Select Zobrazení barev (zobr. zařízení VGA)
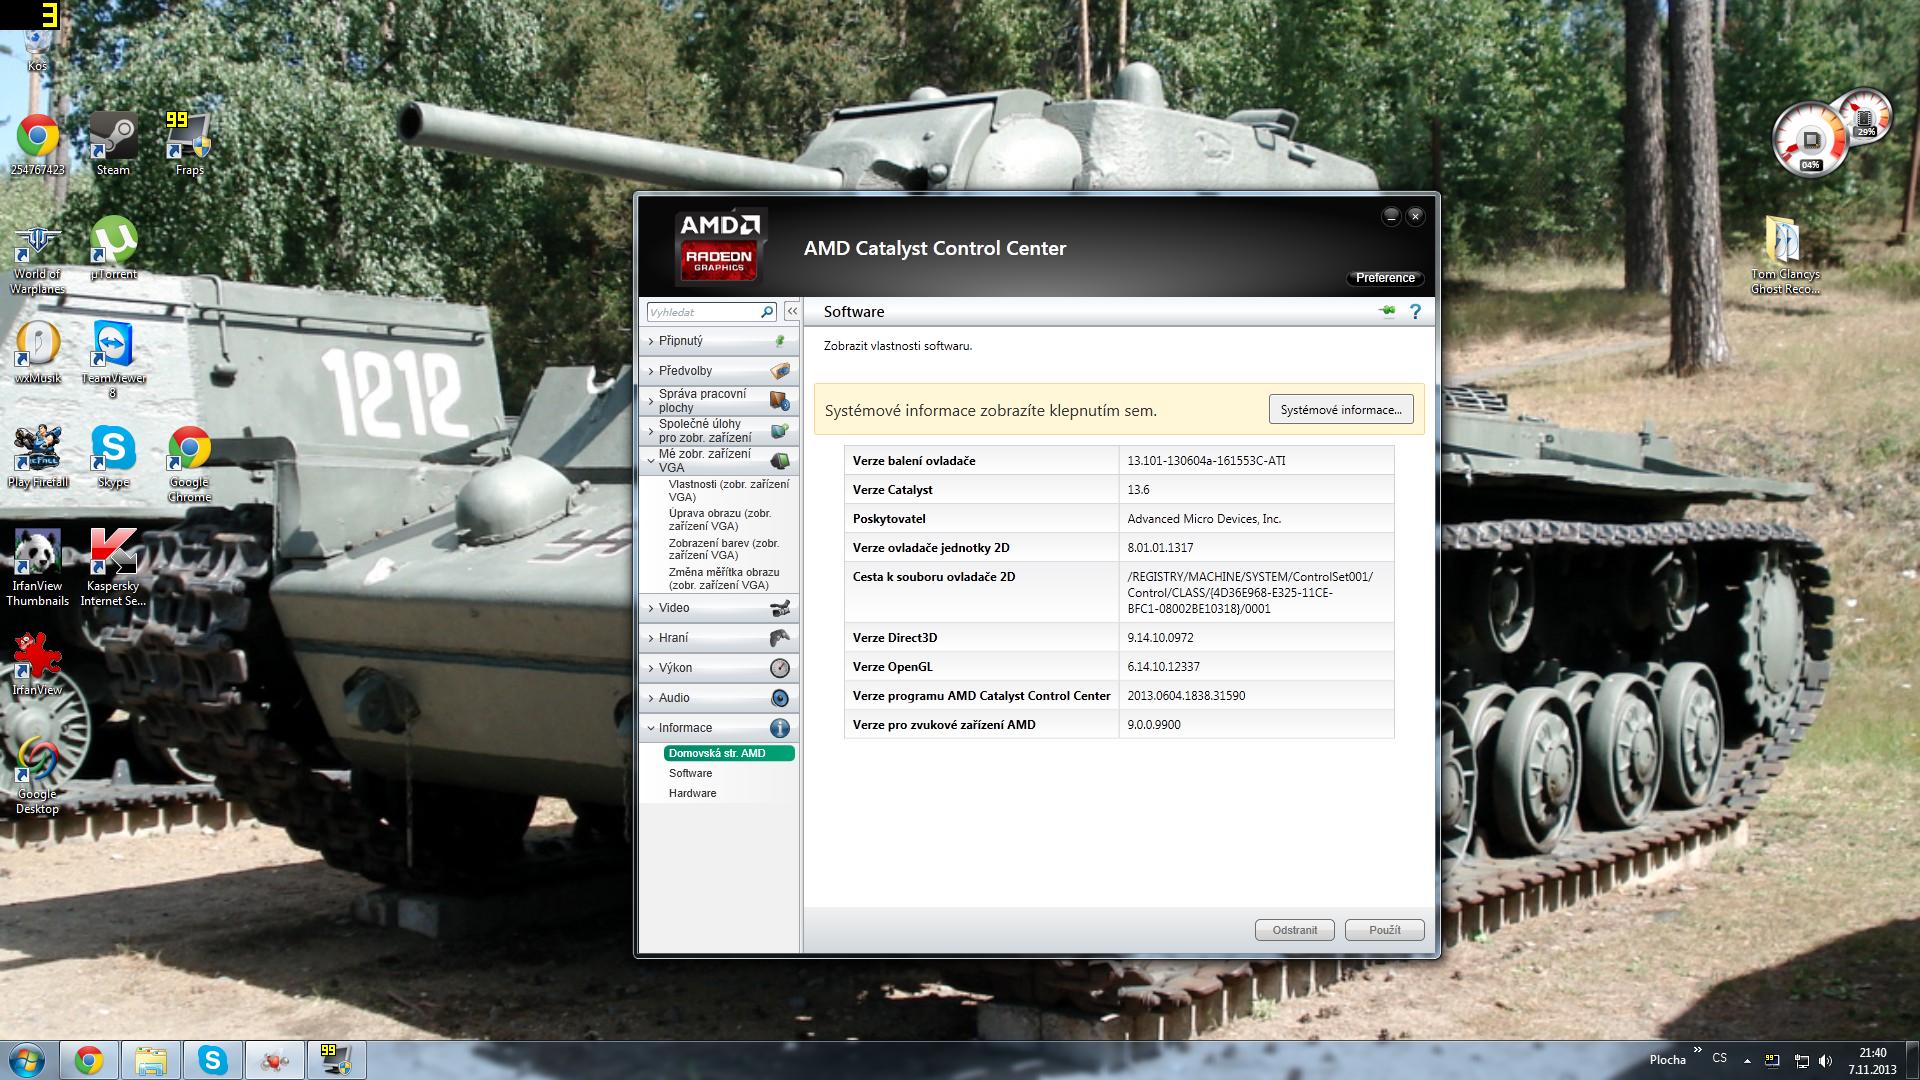The width and height of the screenshot is (1920, 1080). 724,549
